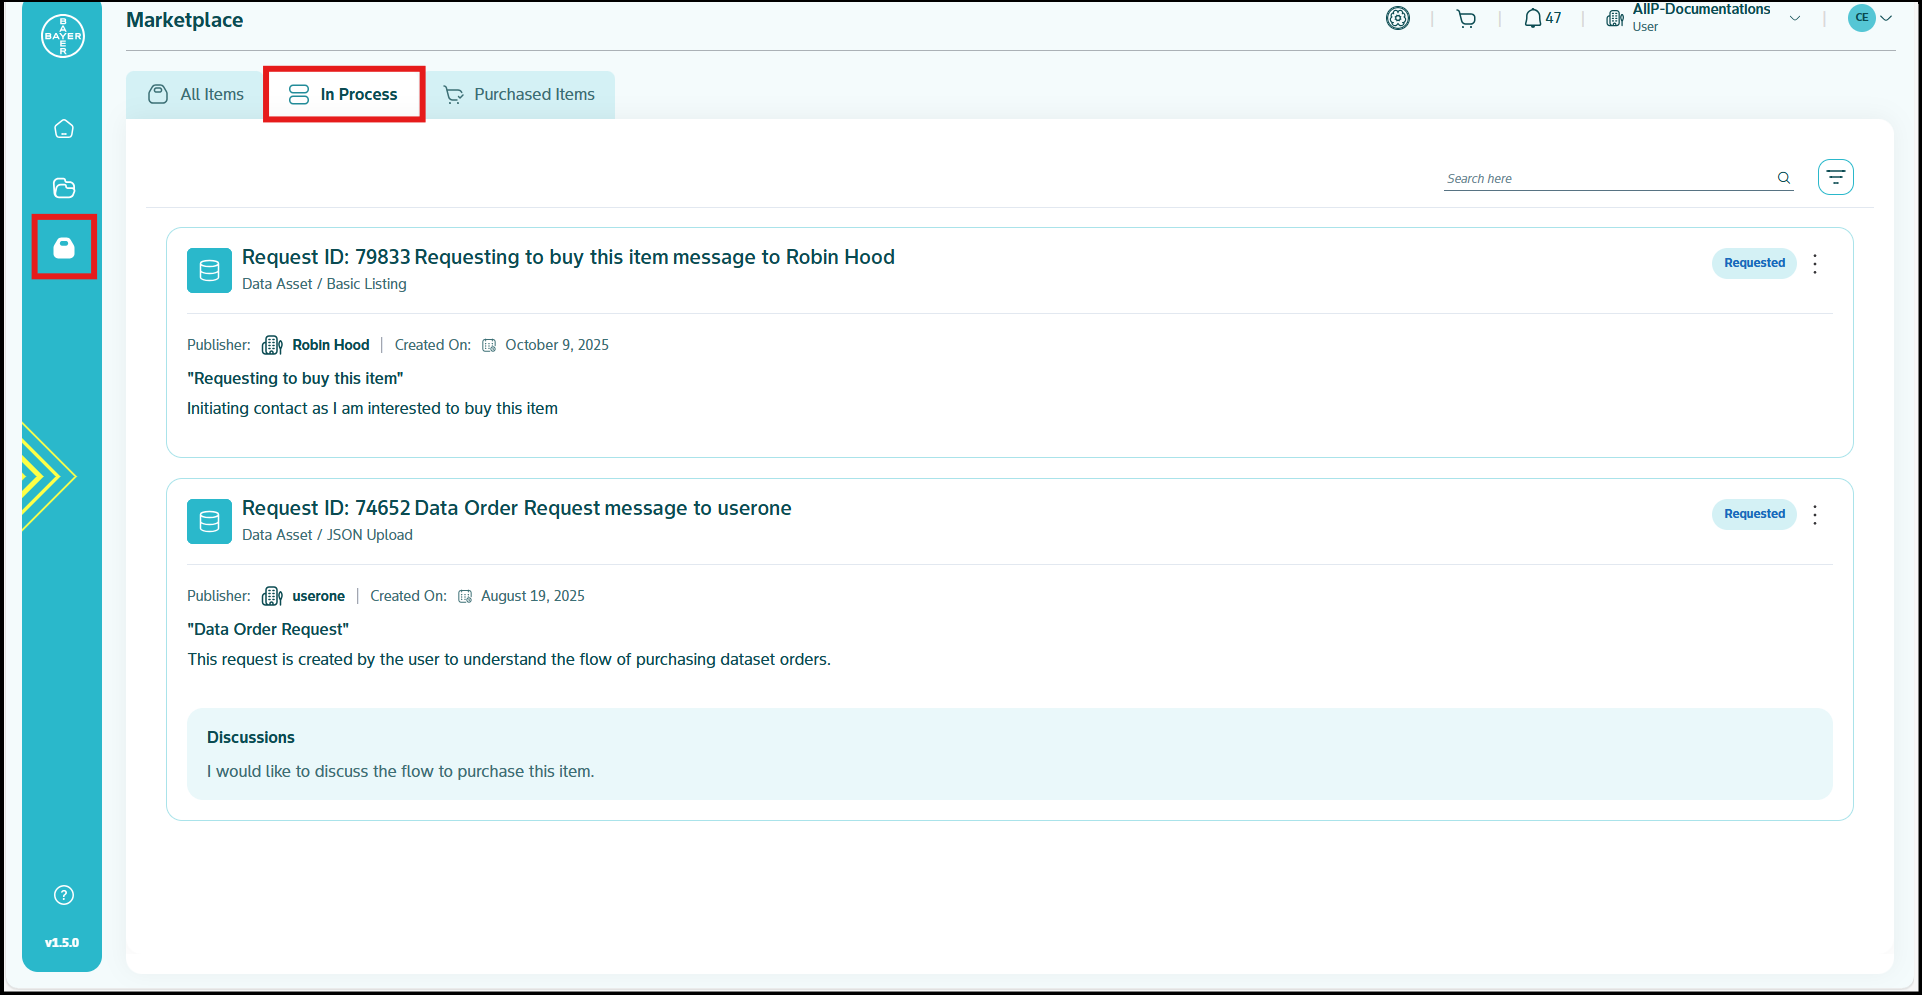The image size is (1922, 995).
Task: Click the support icon in top header
Action: pyautogui.click(x=1397, y=19)
